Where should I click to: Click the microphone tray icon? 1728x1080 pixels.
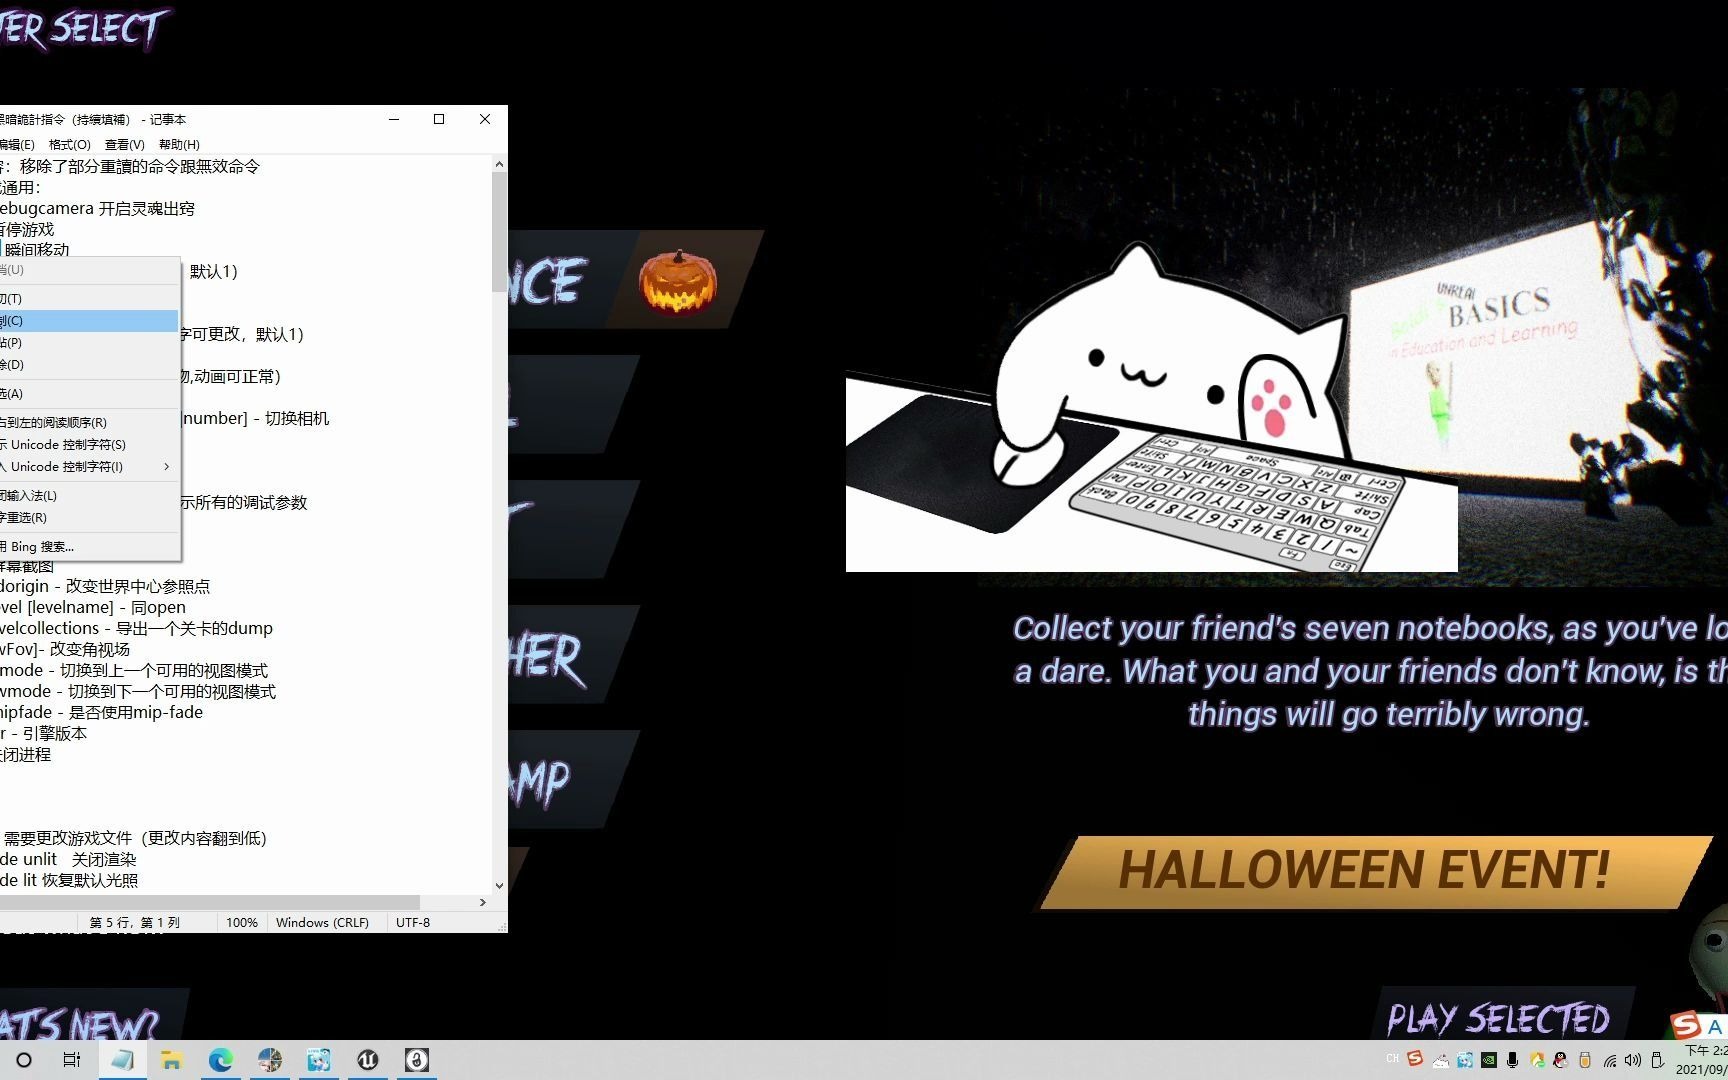(x=1513, y=1060)
